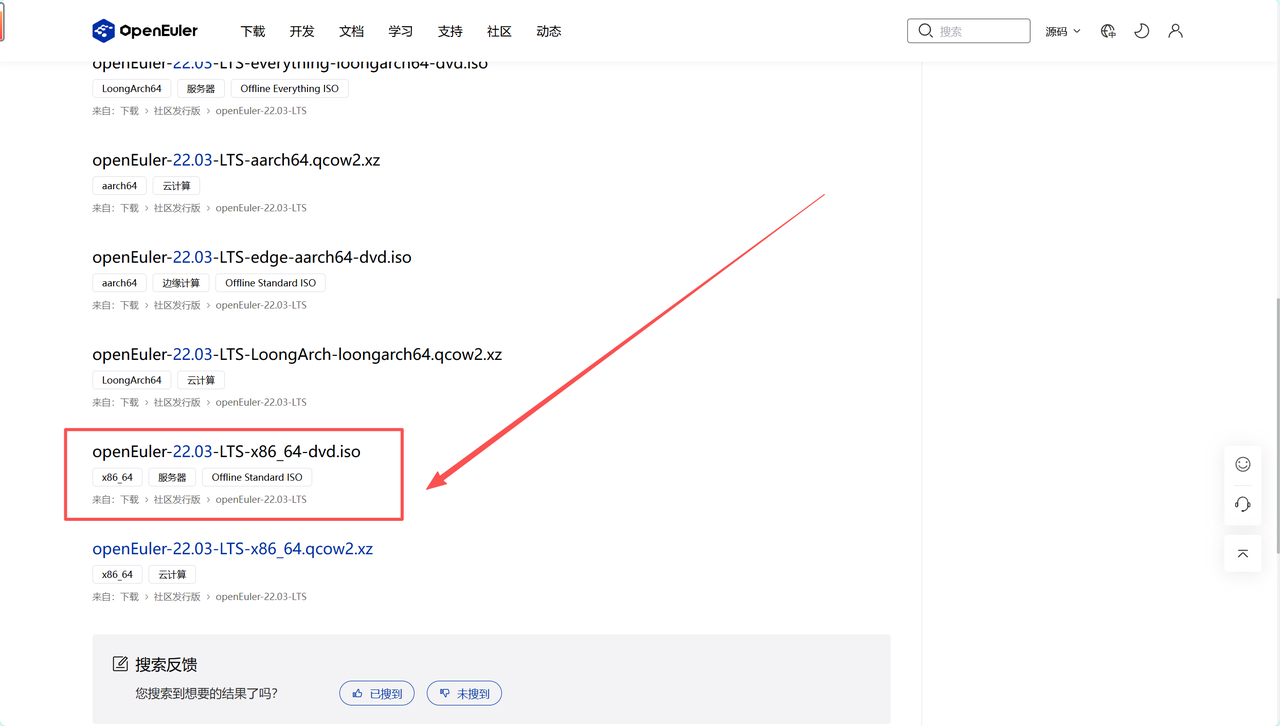Open the 动态 menu
The image size is (1280, 726).
(x=549, y=31)
